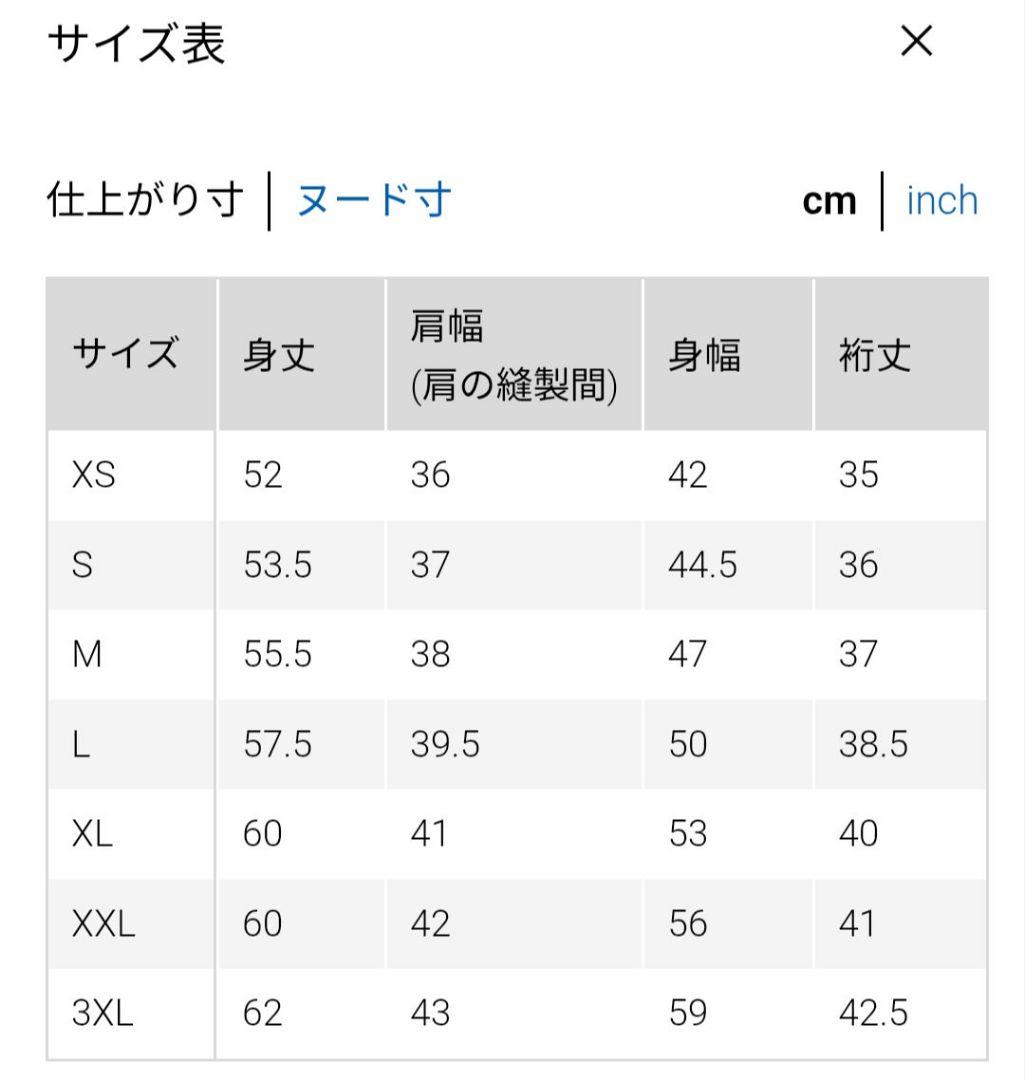Image resolution: width=1025 pixels, height=1080 pixels.
Task: Close the サイズ表 size chart dialog
Action: tap(916, 42)
